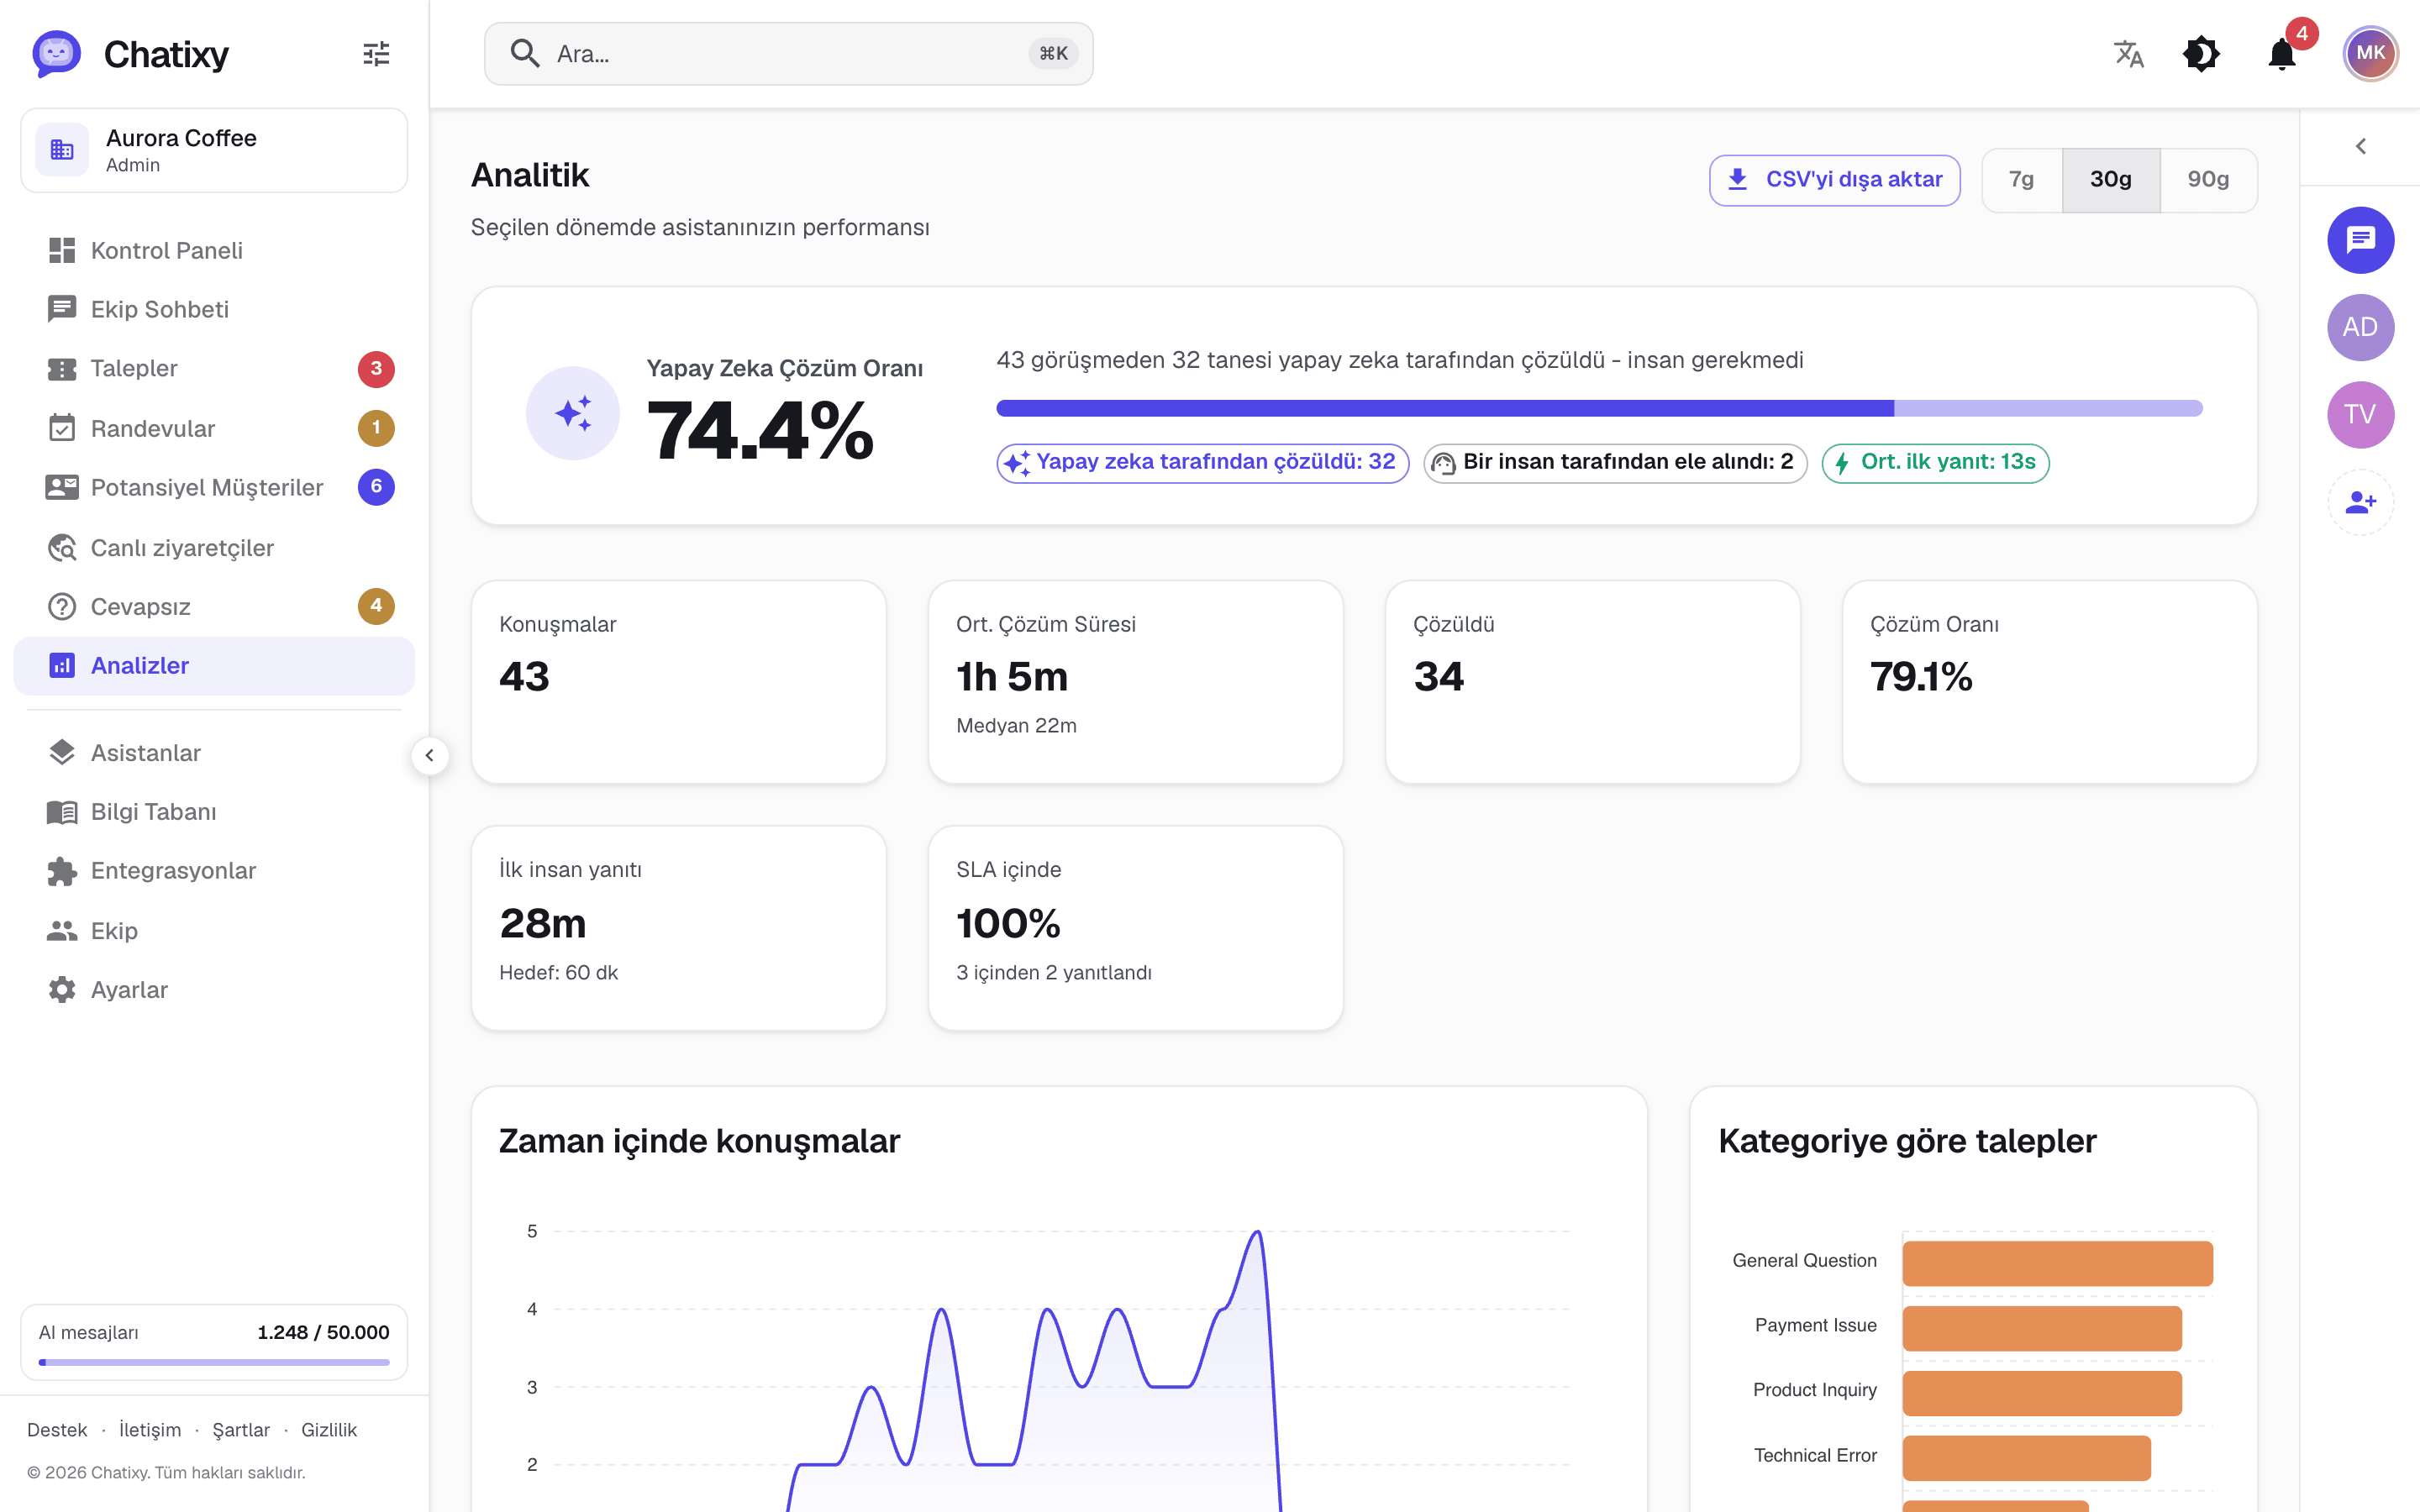The height and width of the screenshot is (1512, 2420).
Task: Click the Technical Error bar
Action: click(2026, 1458)
